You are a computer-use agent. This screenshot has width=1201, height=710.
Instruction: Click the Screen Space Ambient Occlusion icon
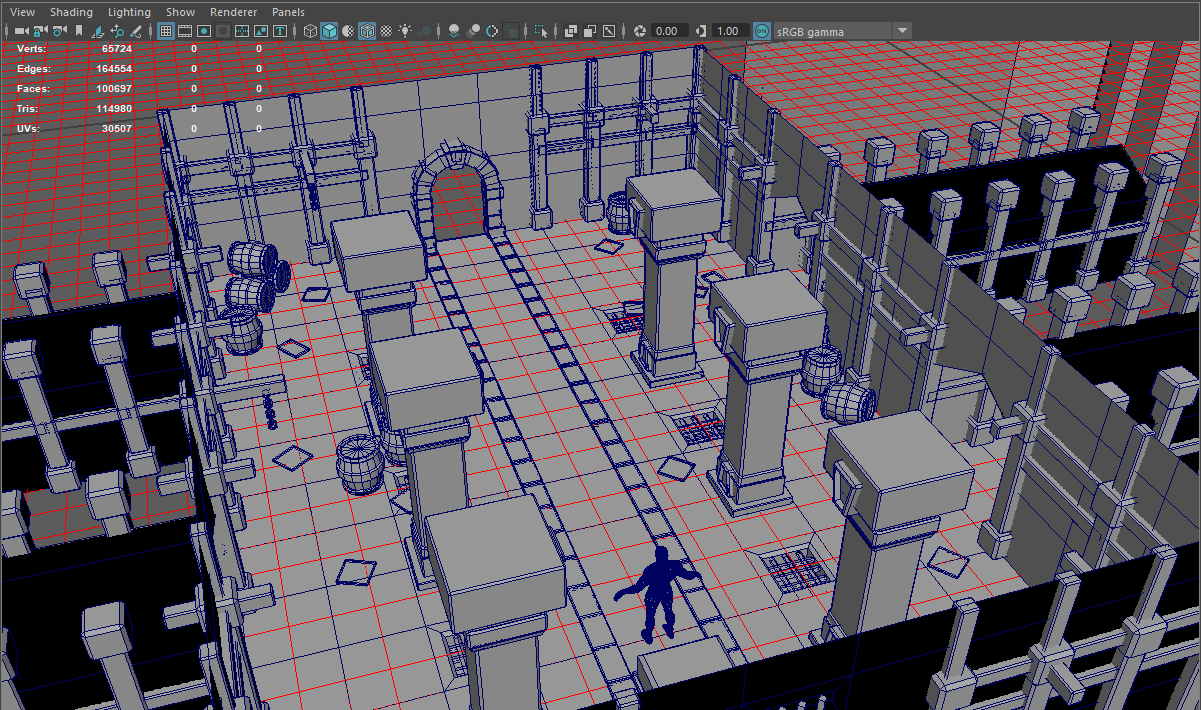(454, 31)
